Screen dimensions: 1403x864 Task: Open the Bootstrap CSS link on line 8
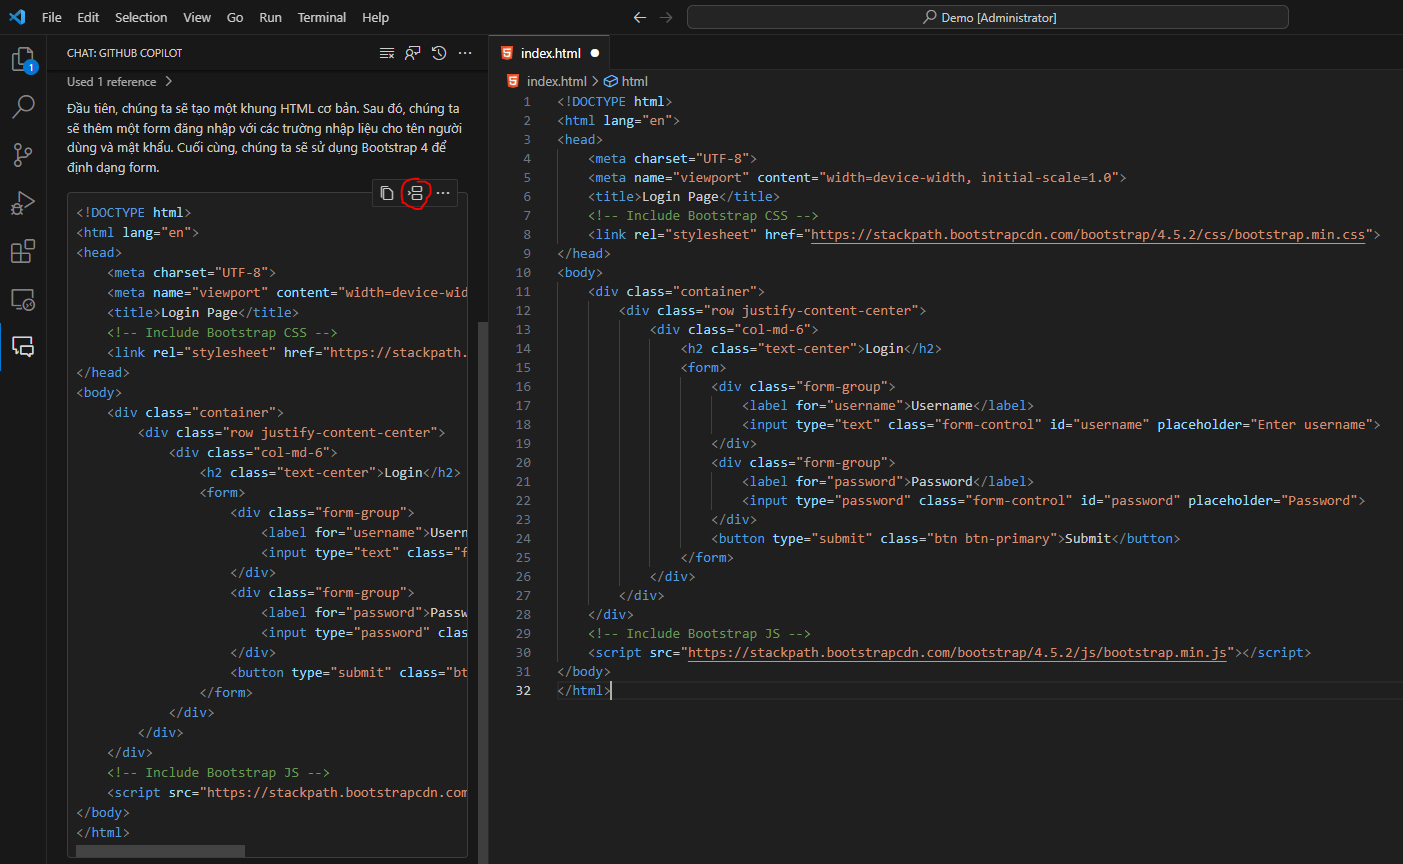[x=1087, y=235]
